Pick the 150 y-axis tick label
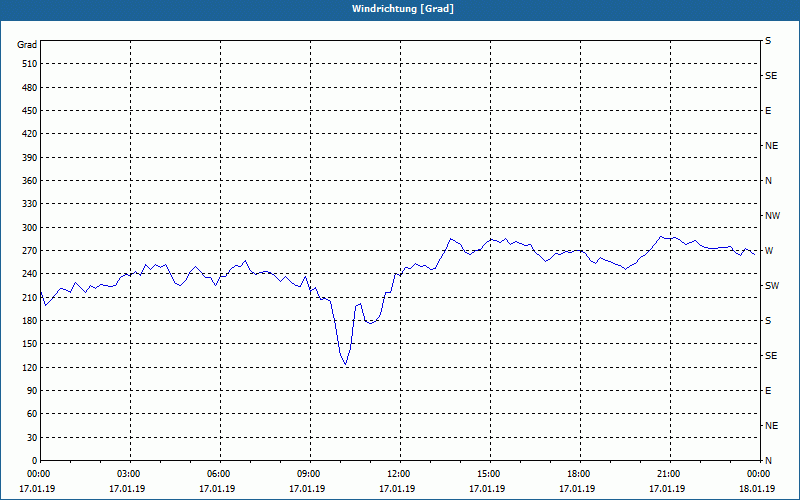 coord(29,344)
